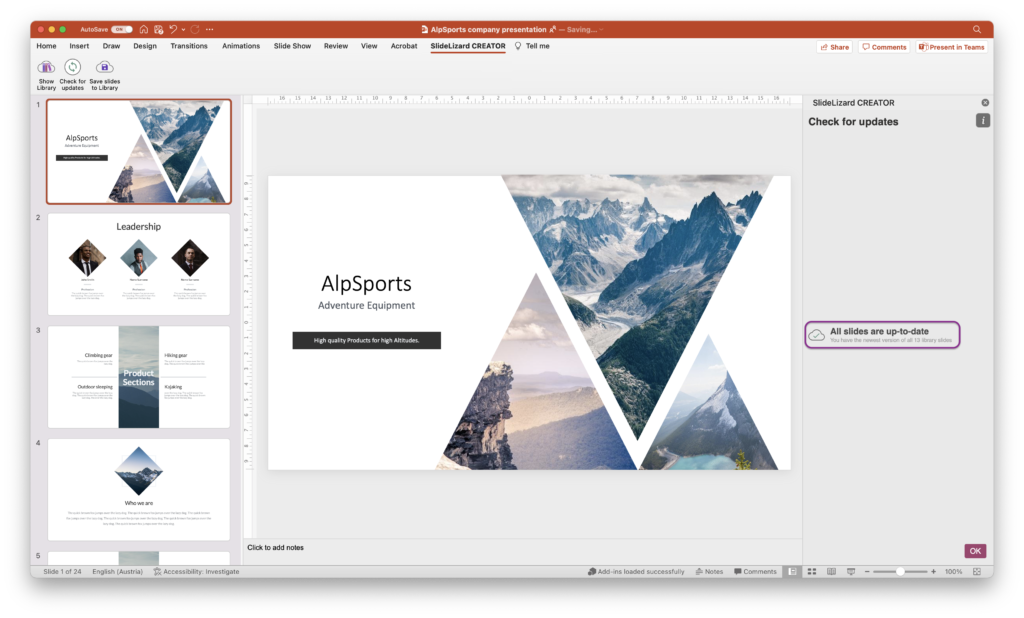
Task: Select slide 4 Who we are thumbnail
Action: pyautogui.click(x=138, y=489)
